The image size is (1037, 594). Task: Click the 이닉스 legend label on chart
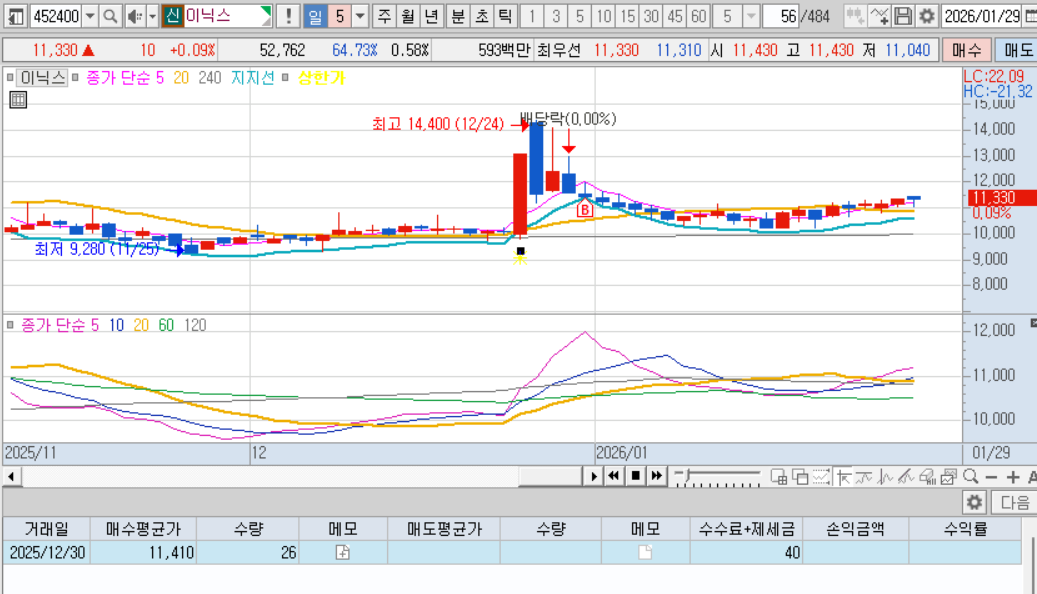tap(42, 78)
